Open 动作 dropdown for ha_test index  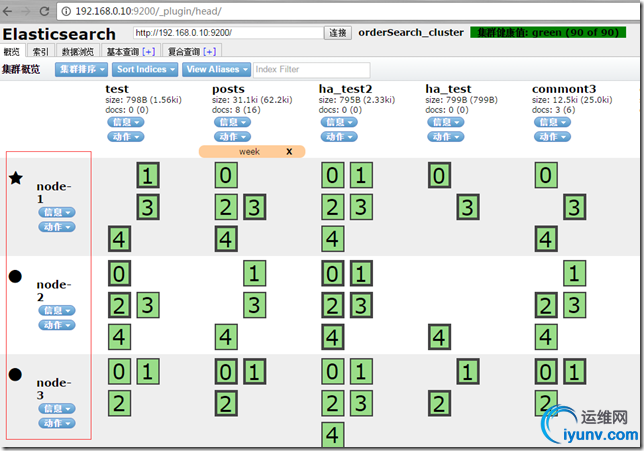pyautogui.click(x=446, y=137)
